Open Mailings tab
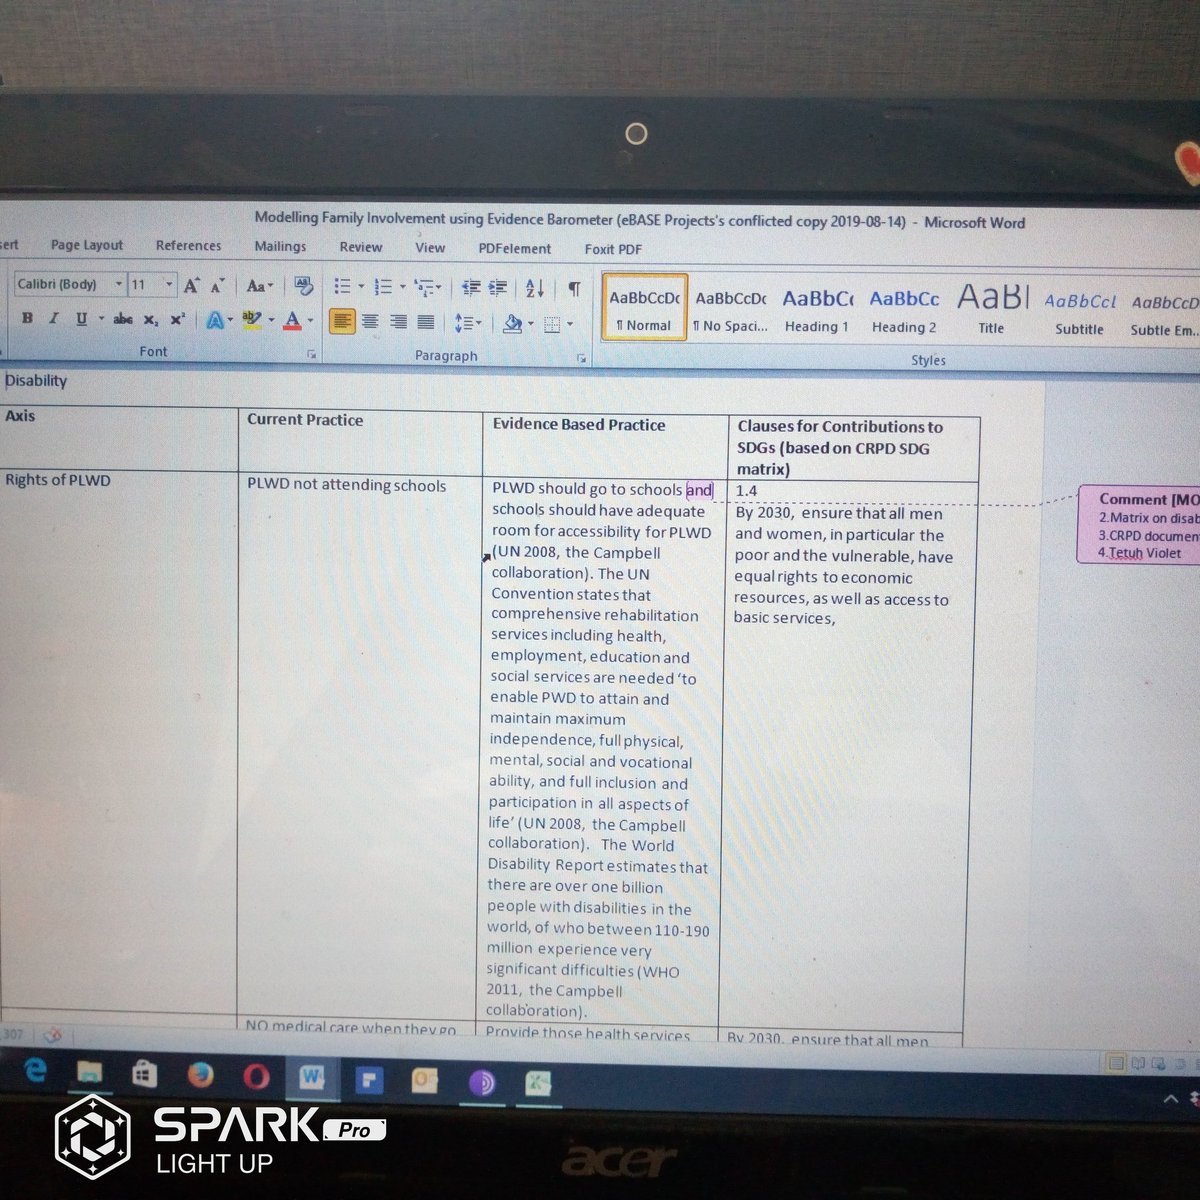The image size is (1200, 1200). pyautogui.click(x=280, y=246)
